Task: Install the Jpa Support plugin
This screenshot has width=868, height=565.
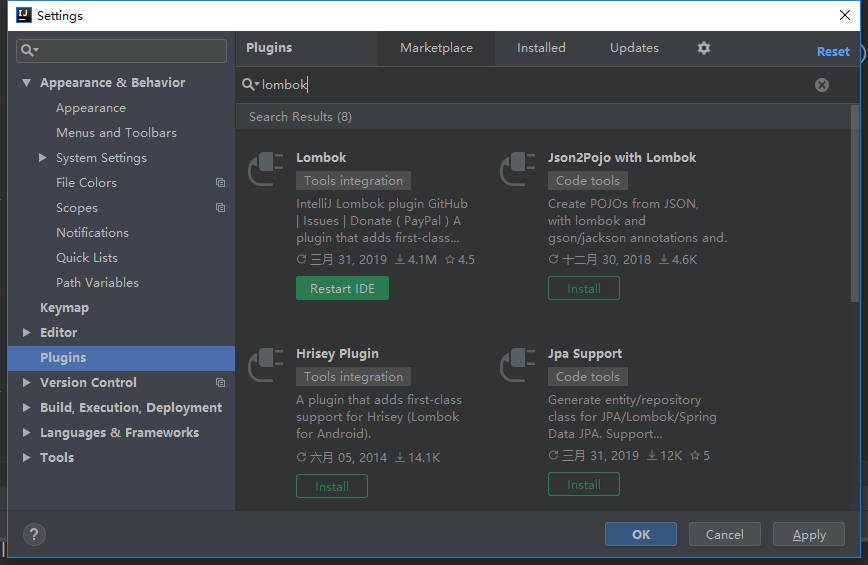Action: point(583,484)
